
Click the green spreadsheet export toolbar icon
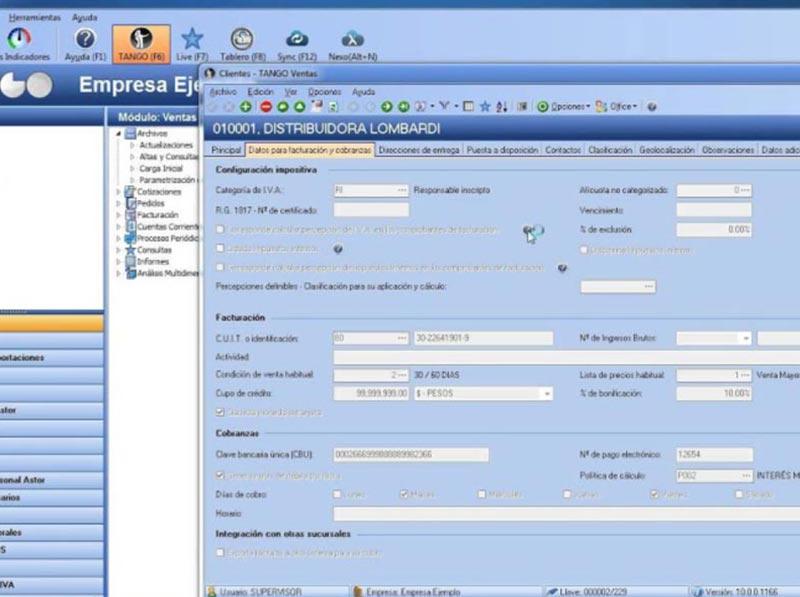pos(333,107)
